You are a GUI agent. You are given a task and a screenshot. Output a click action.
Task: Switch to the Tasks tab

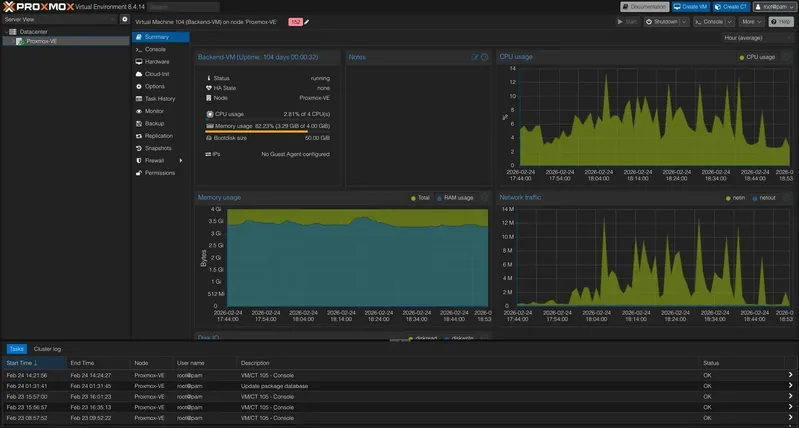click(x=16, y=349)
